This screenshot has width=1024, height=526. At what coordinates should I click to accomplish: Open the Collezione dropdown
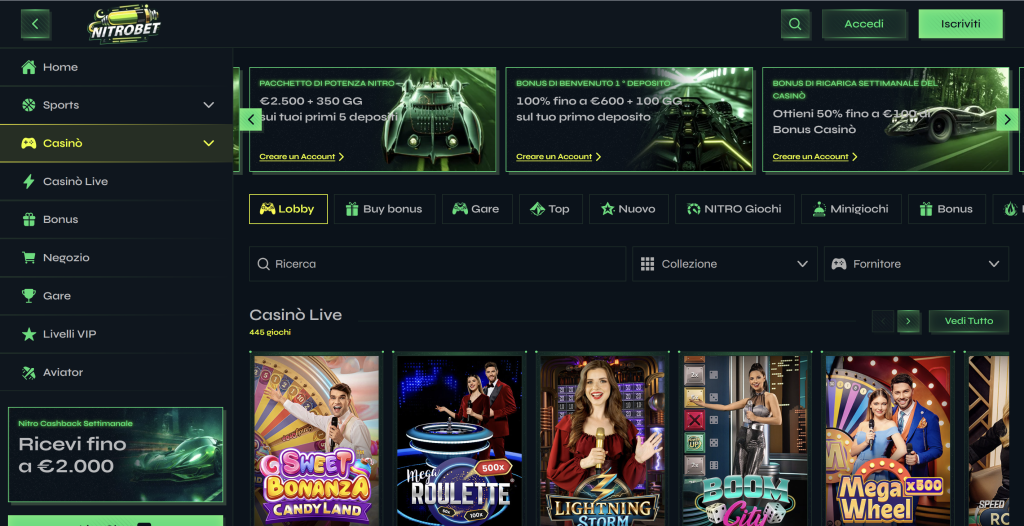(x=725, y=264)
